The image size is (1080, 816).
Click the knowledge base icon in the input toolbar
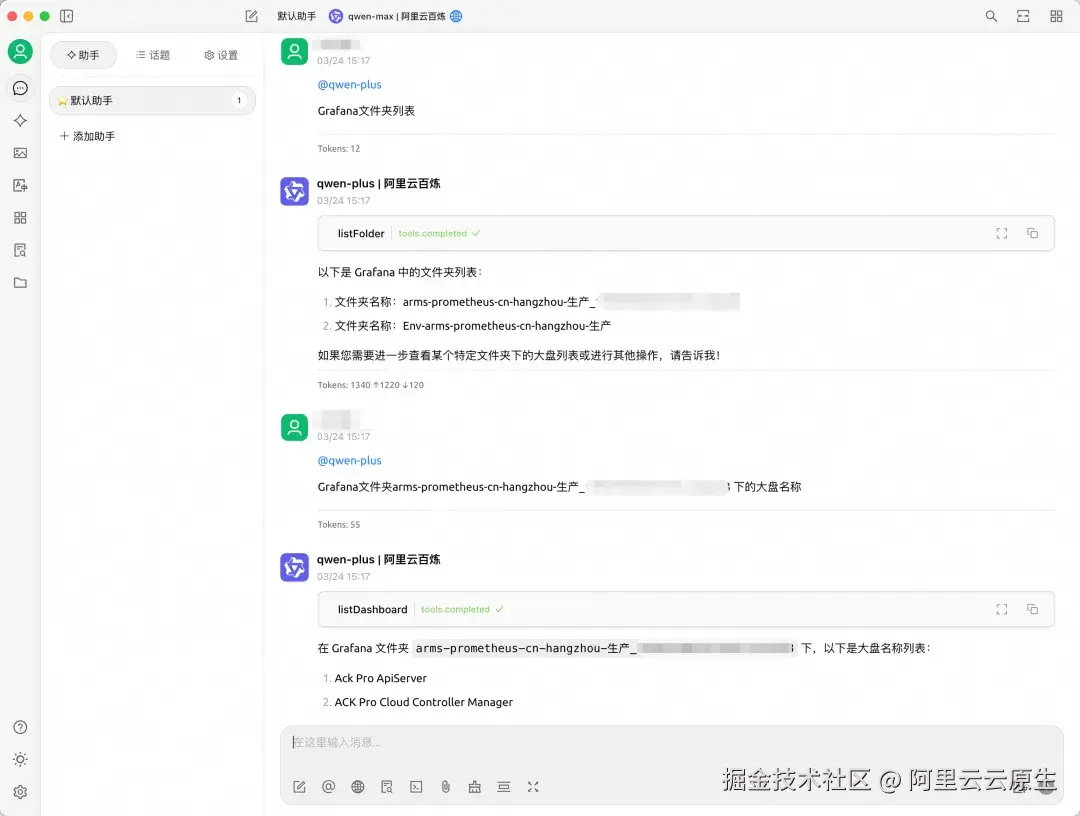click(387, 787)
